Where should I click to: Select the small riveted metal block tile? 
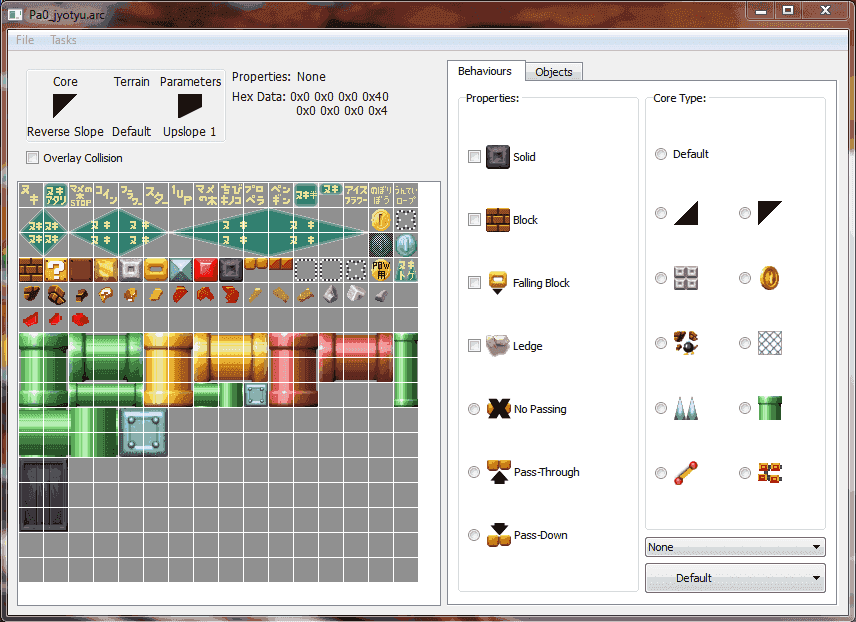pyautogui.click(x=255, y=394)
